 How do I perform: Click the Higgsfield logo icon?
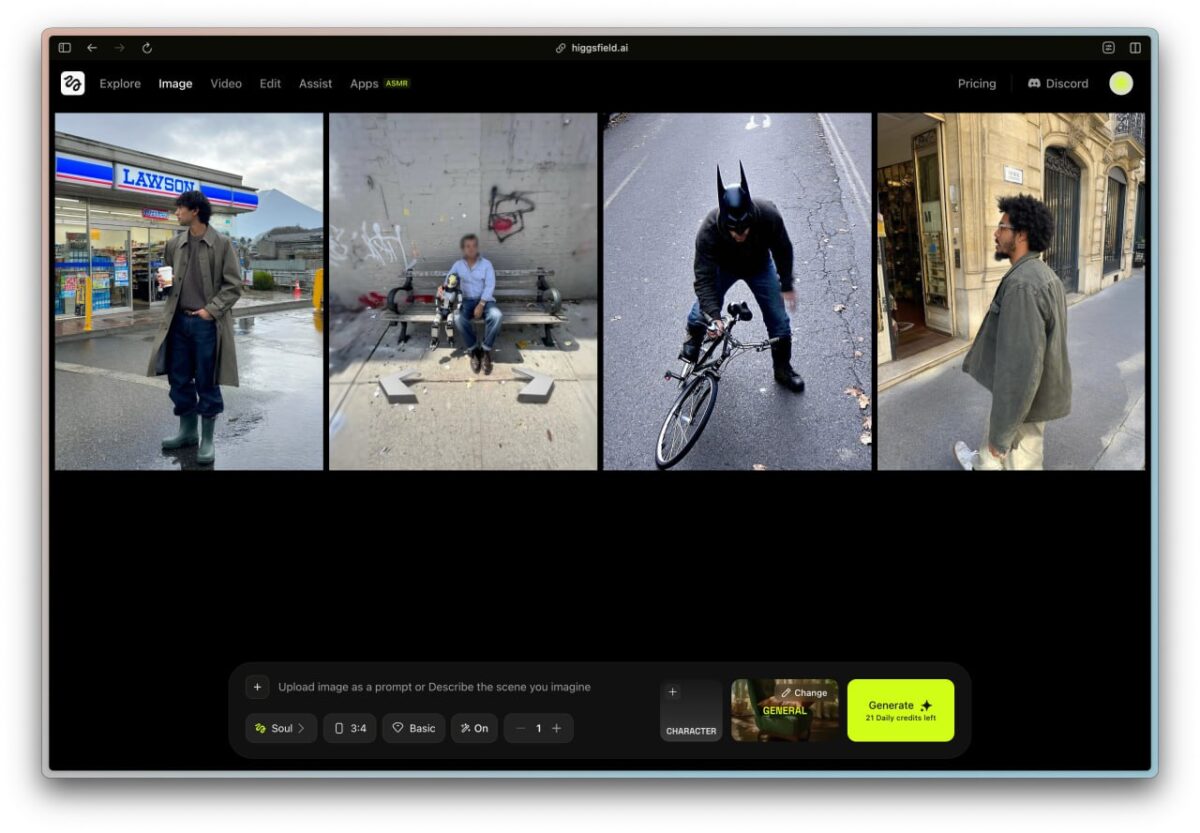pos(72,84)
